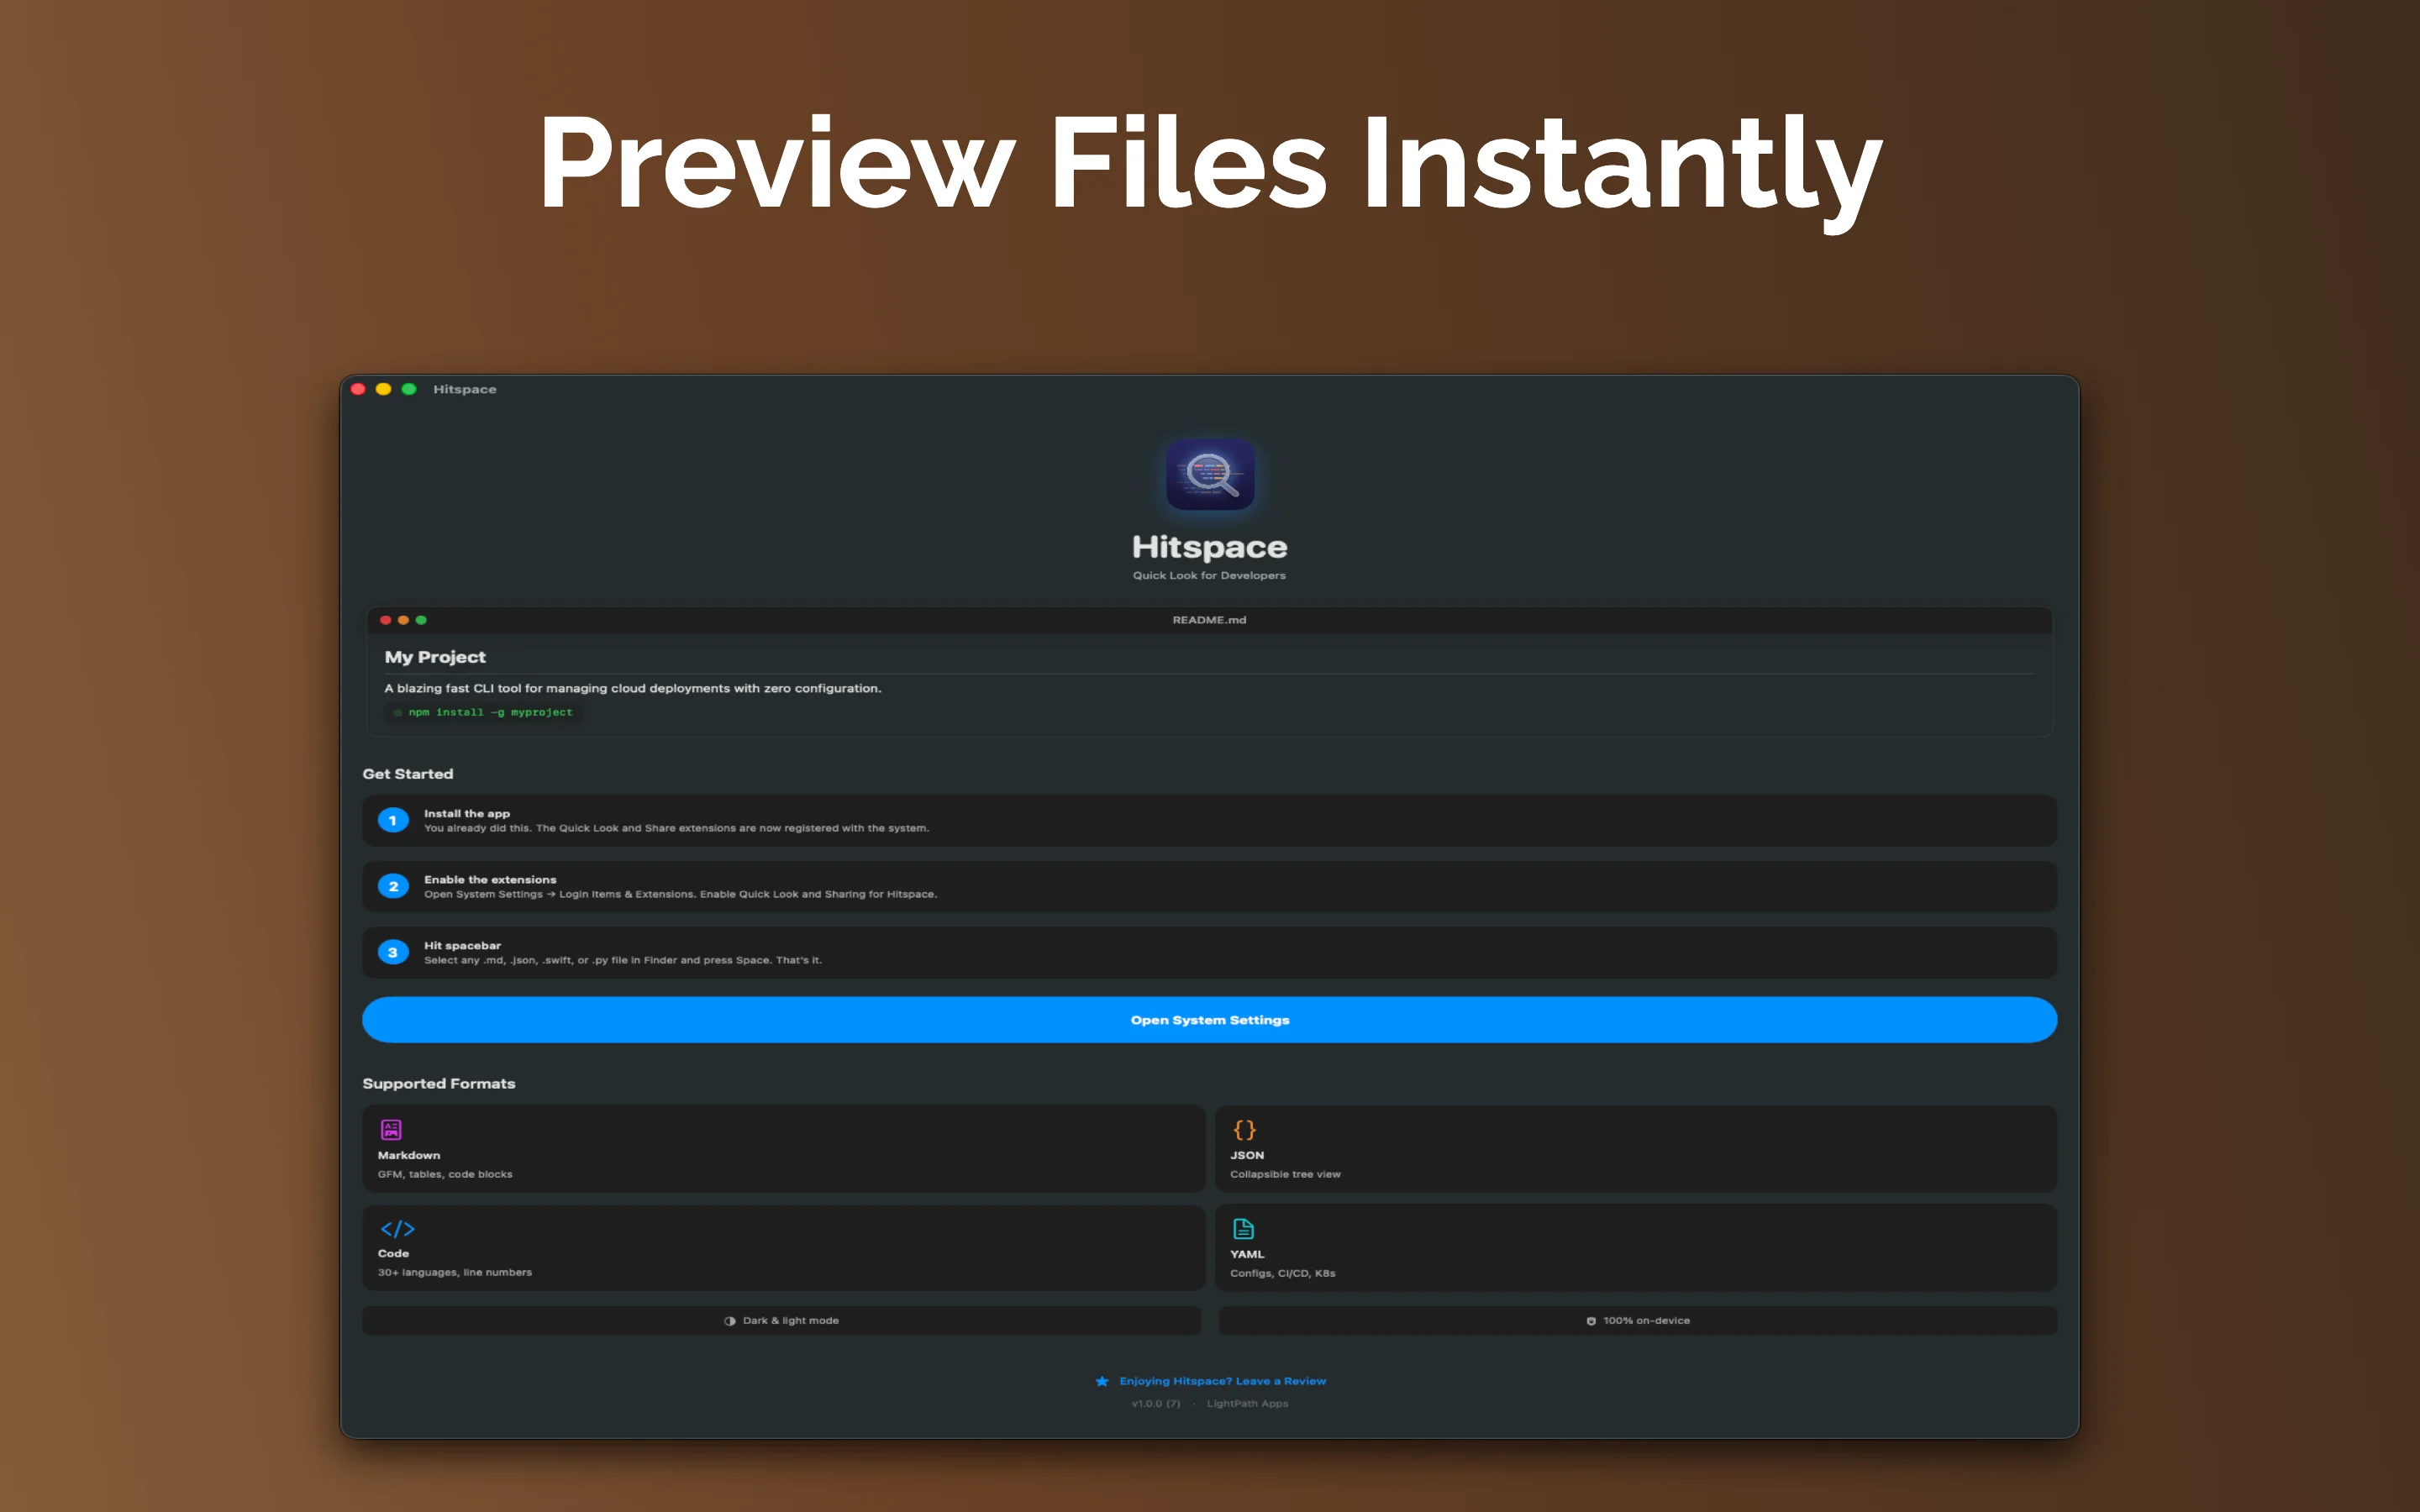
Task: Select the Enable the extensions step row
Action: tap(1209, 886)
